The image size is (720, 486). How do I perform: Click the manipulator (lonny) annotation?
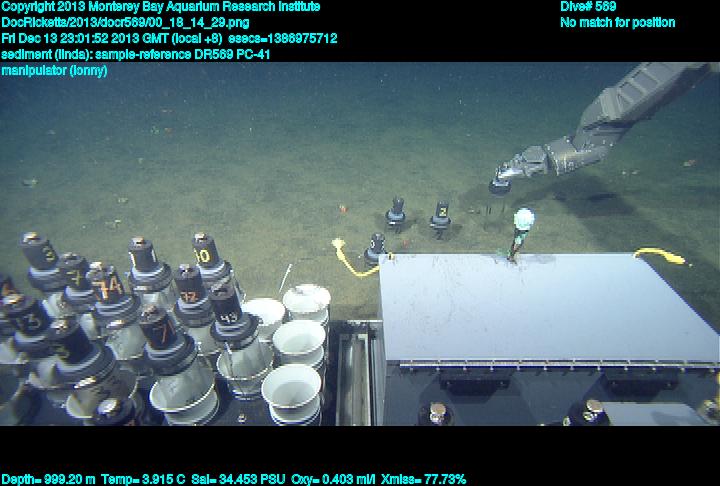click(54, 70)
